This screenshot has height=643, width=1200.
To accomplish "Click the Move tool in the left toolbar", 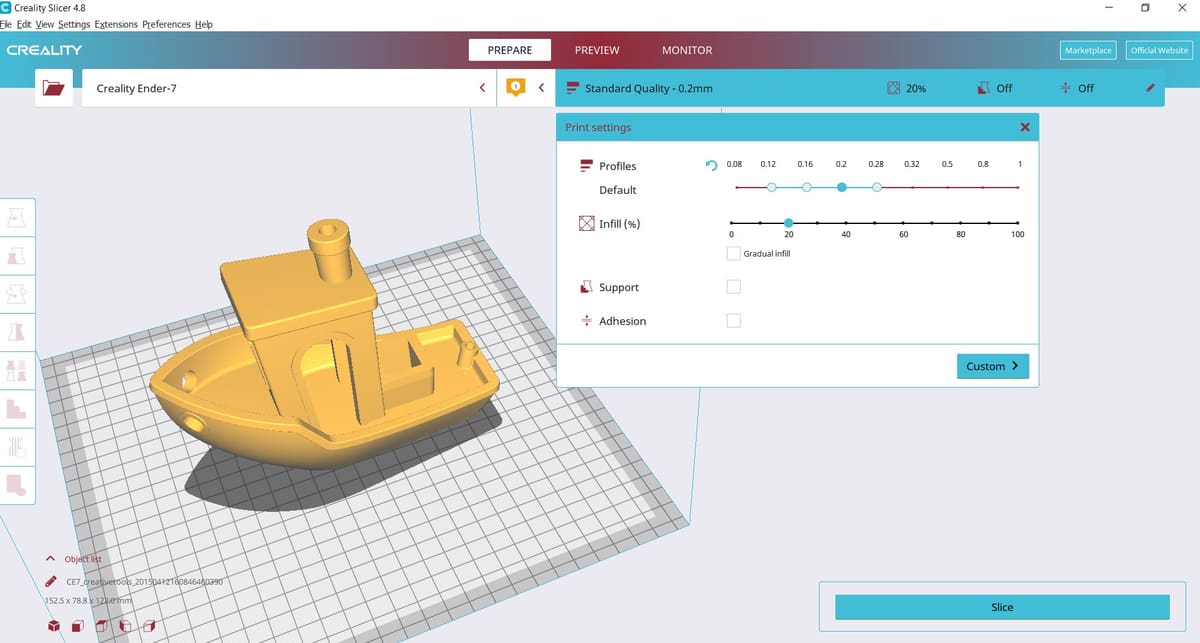I will [16, 217].
